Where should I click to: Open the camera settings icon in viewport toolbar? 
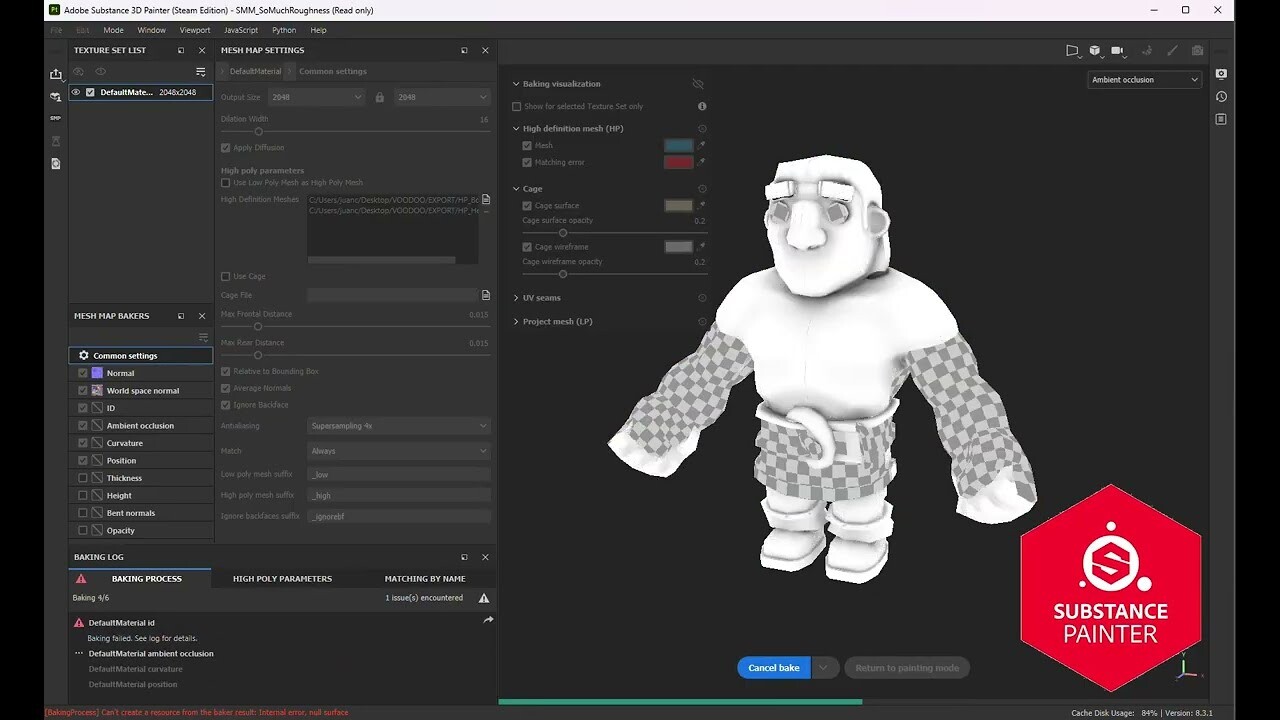coord(1118,51)
